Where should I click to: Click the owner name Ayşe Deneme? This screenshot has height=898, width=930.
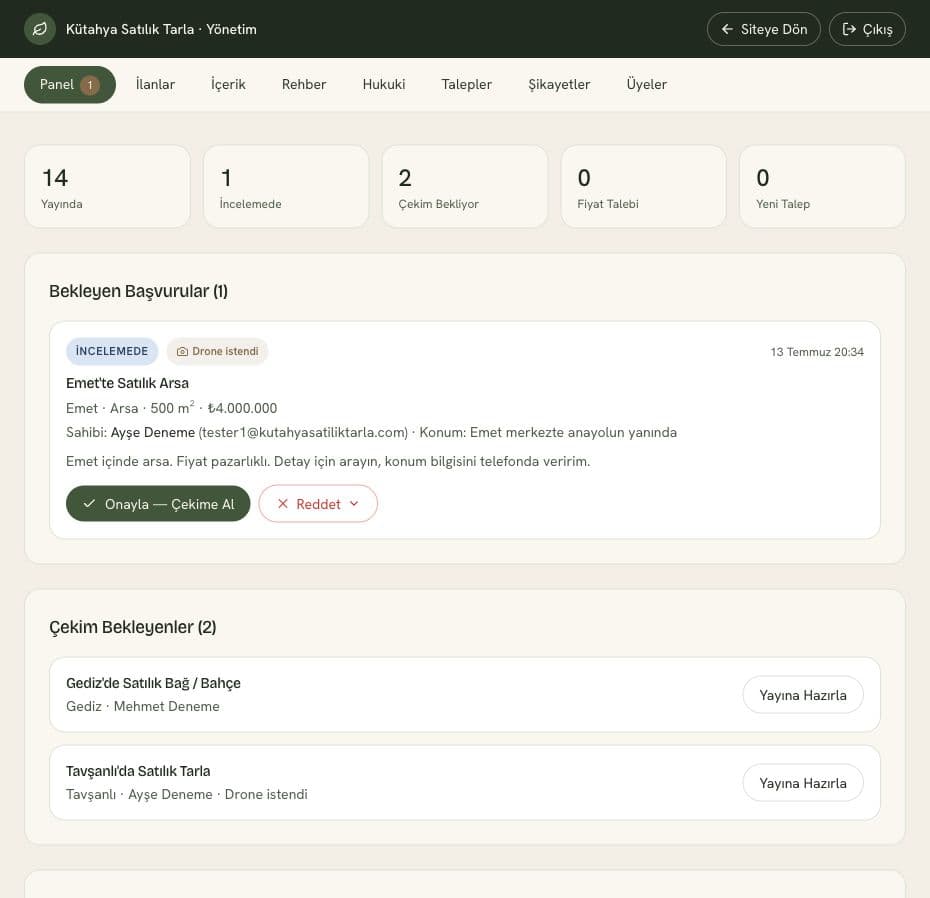pos(152,432)
